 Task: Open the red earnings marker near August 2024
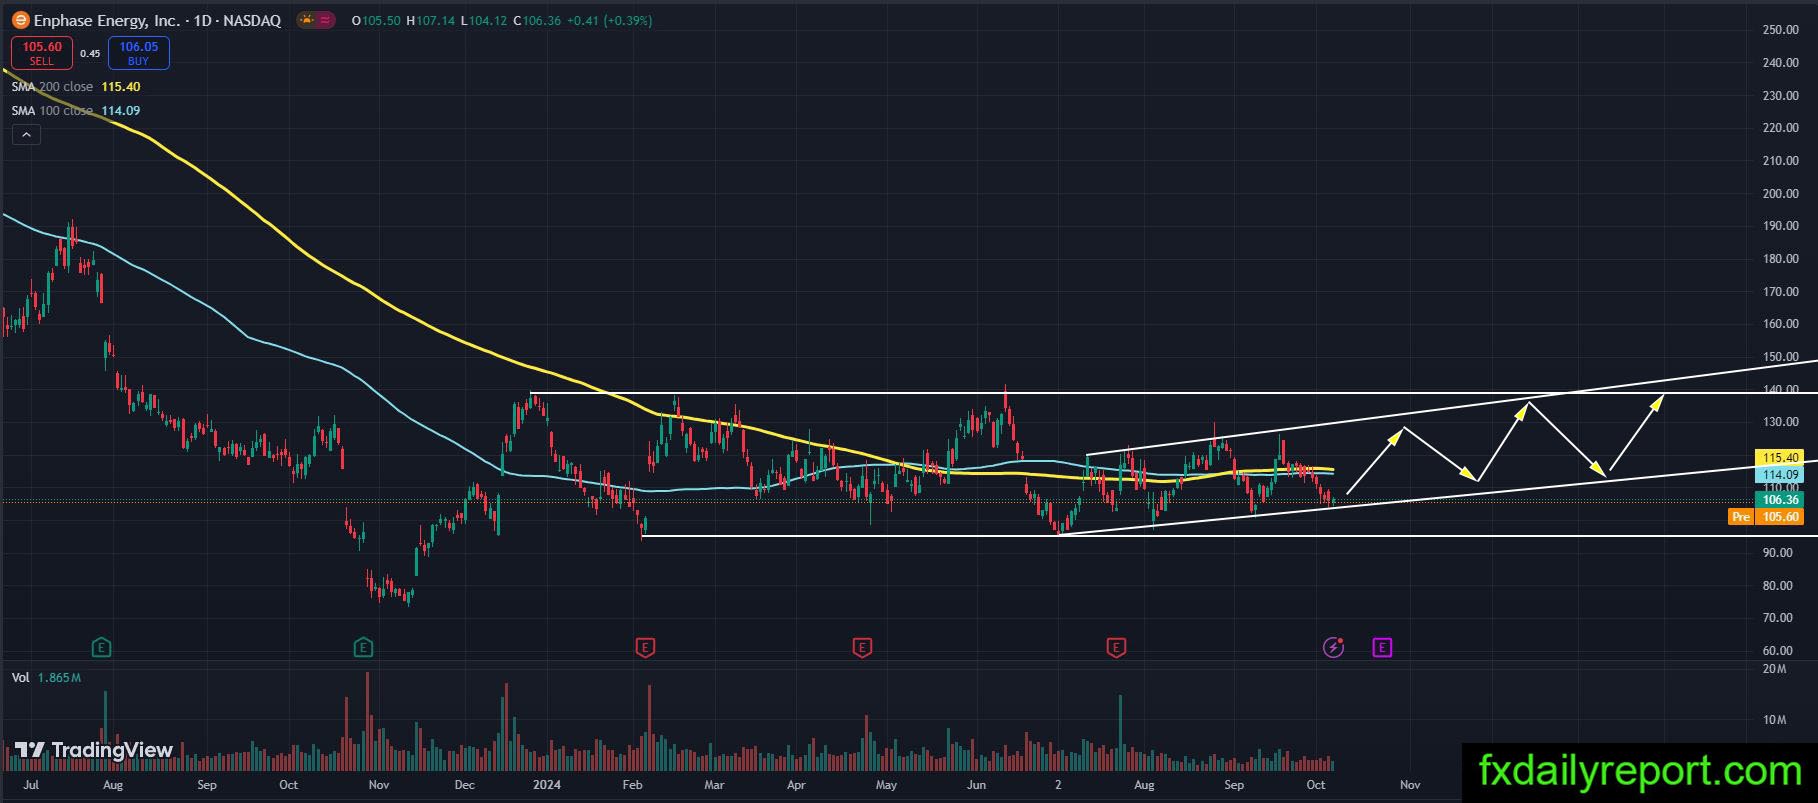[x=1116, y=648]
